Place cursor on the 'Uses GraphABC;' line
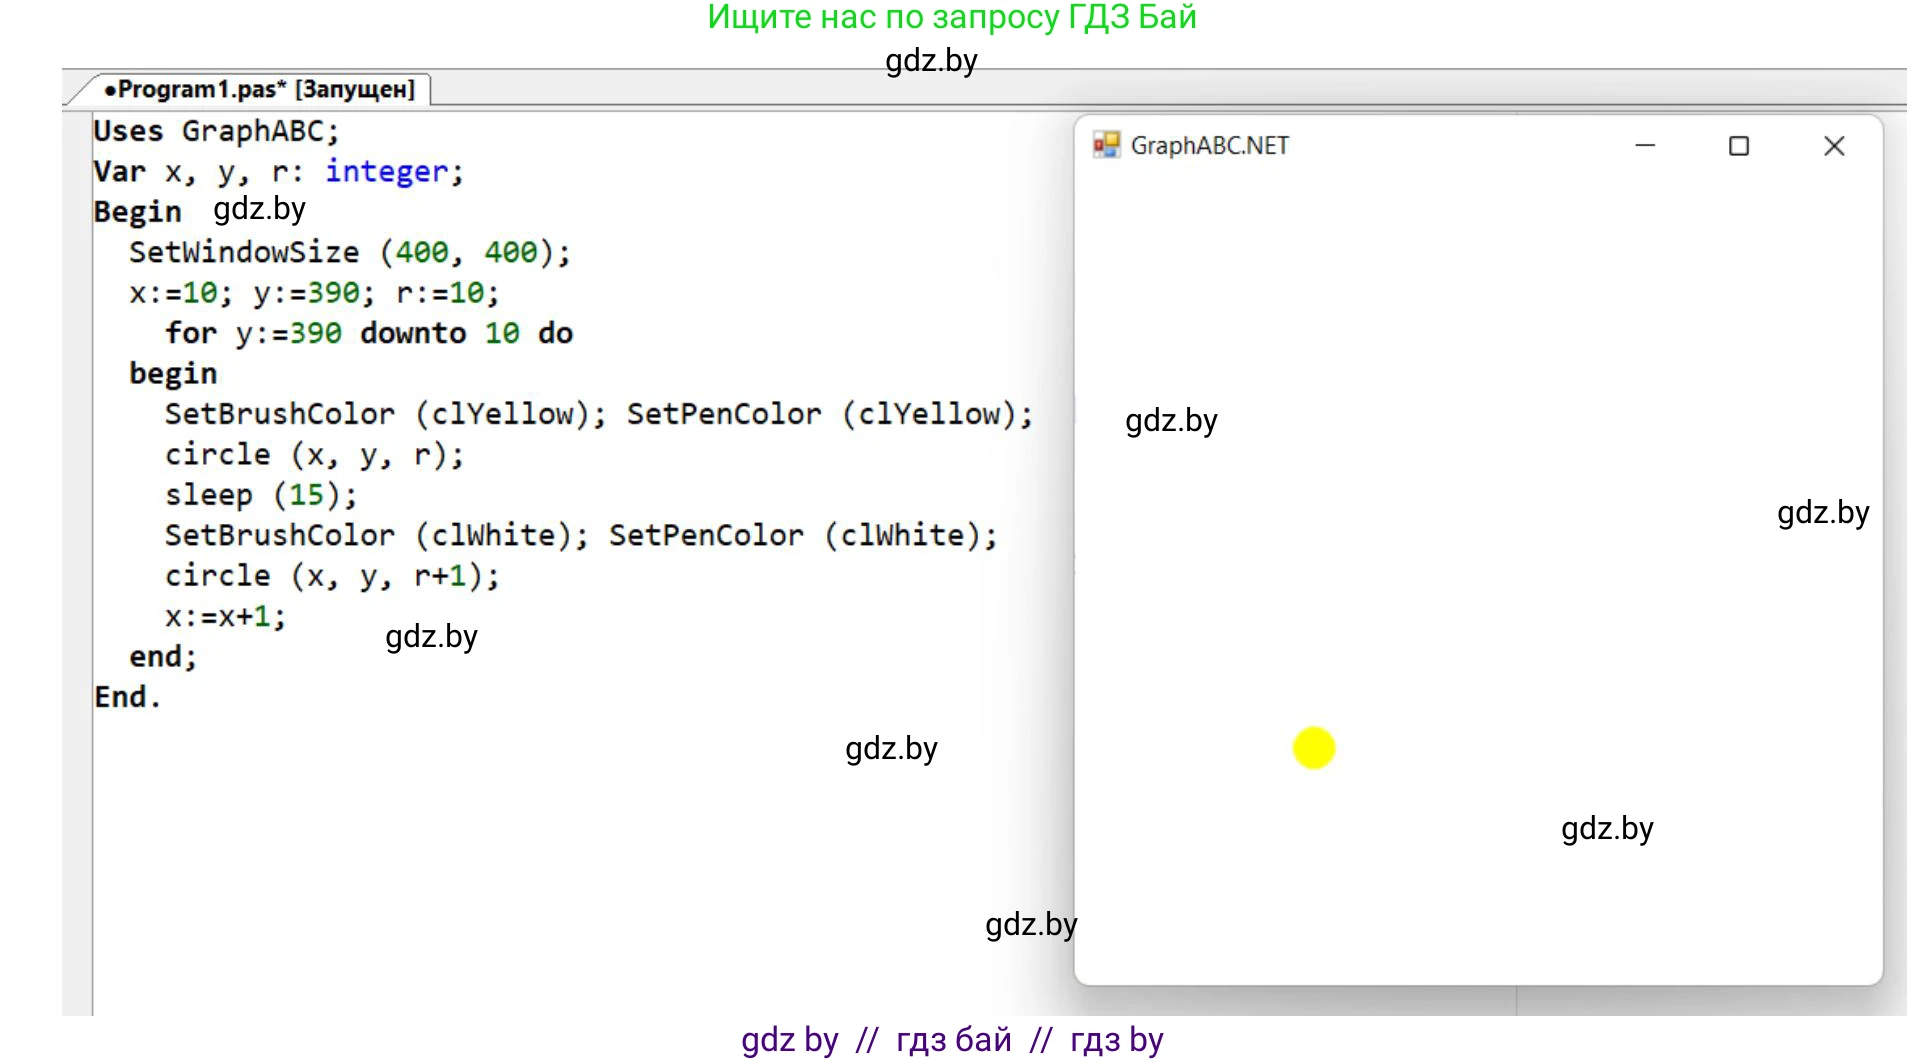The height and width of the screenshot is (1062, 1907). click(x=216, y=131)
